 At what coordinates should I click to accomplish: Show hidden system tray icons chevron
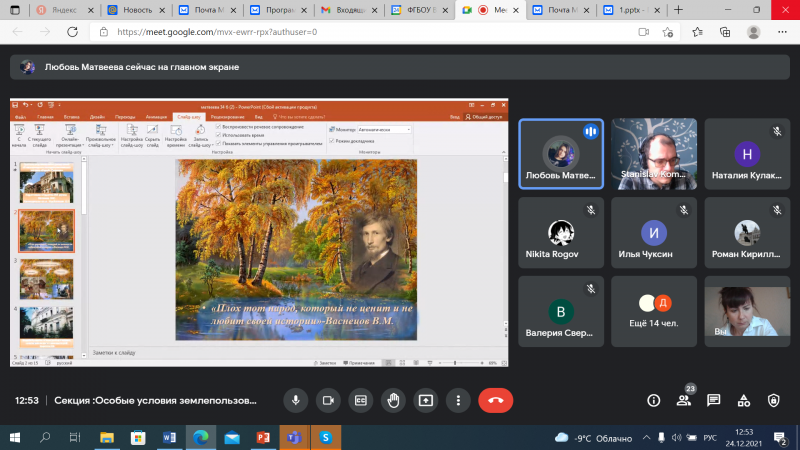(x=646, y=438)
